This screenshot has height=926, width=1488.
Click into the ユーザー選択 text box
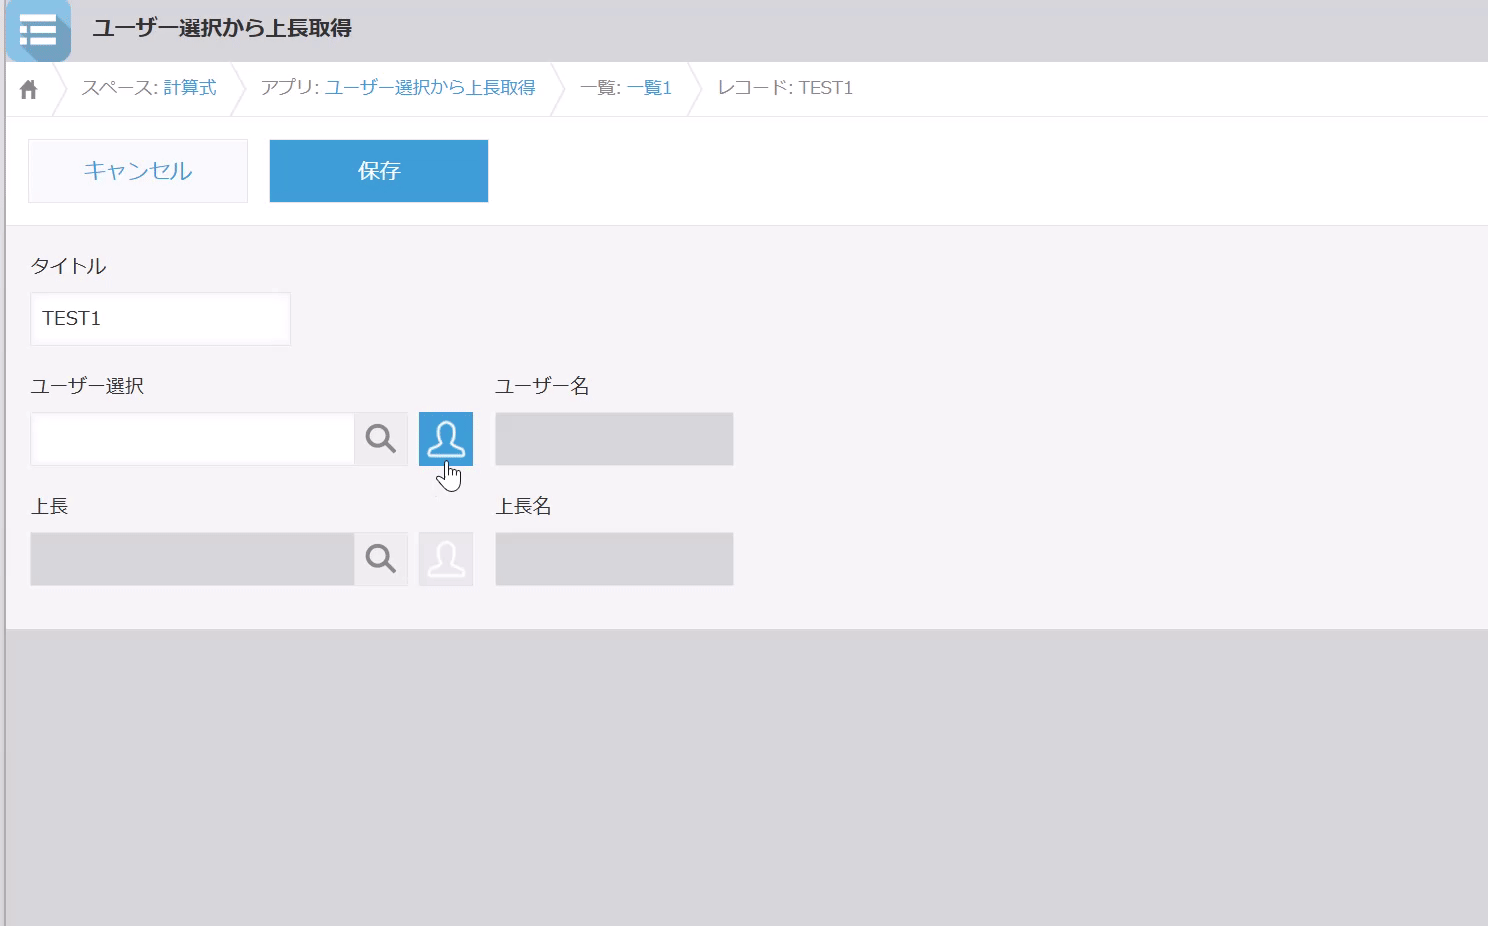coord(192,439)
